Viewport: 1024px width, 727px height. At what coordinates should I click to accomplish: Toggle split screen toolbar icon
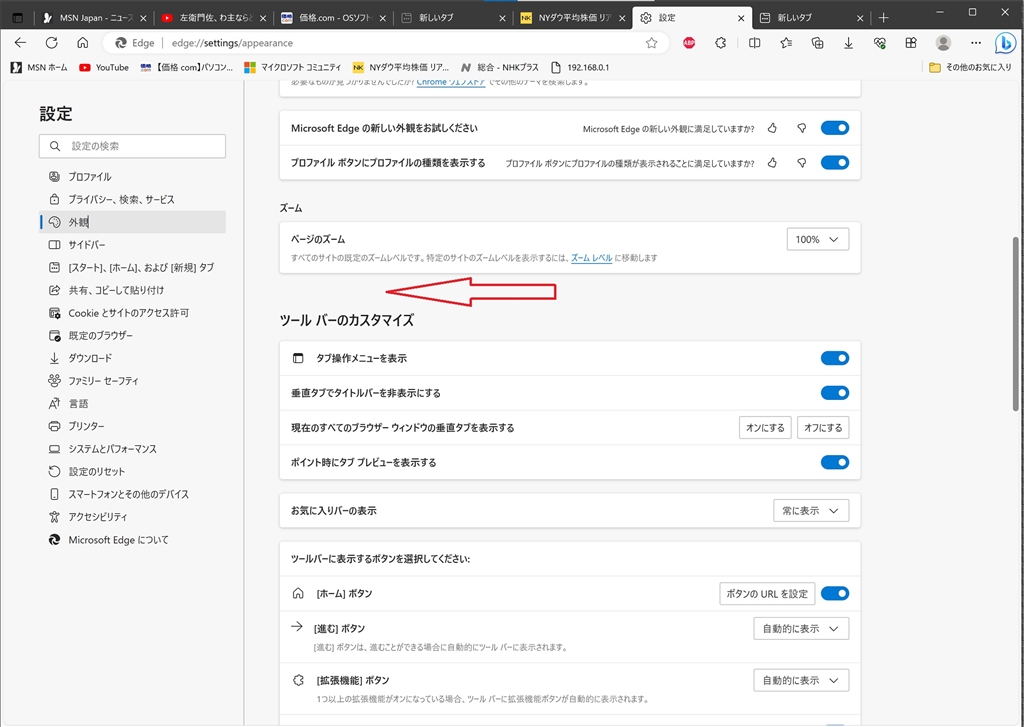pyautogui.click(x=754, y=43)
